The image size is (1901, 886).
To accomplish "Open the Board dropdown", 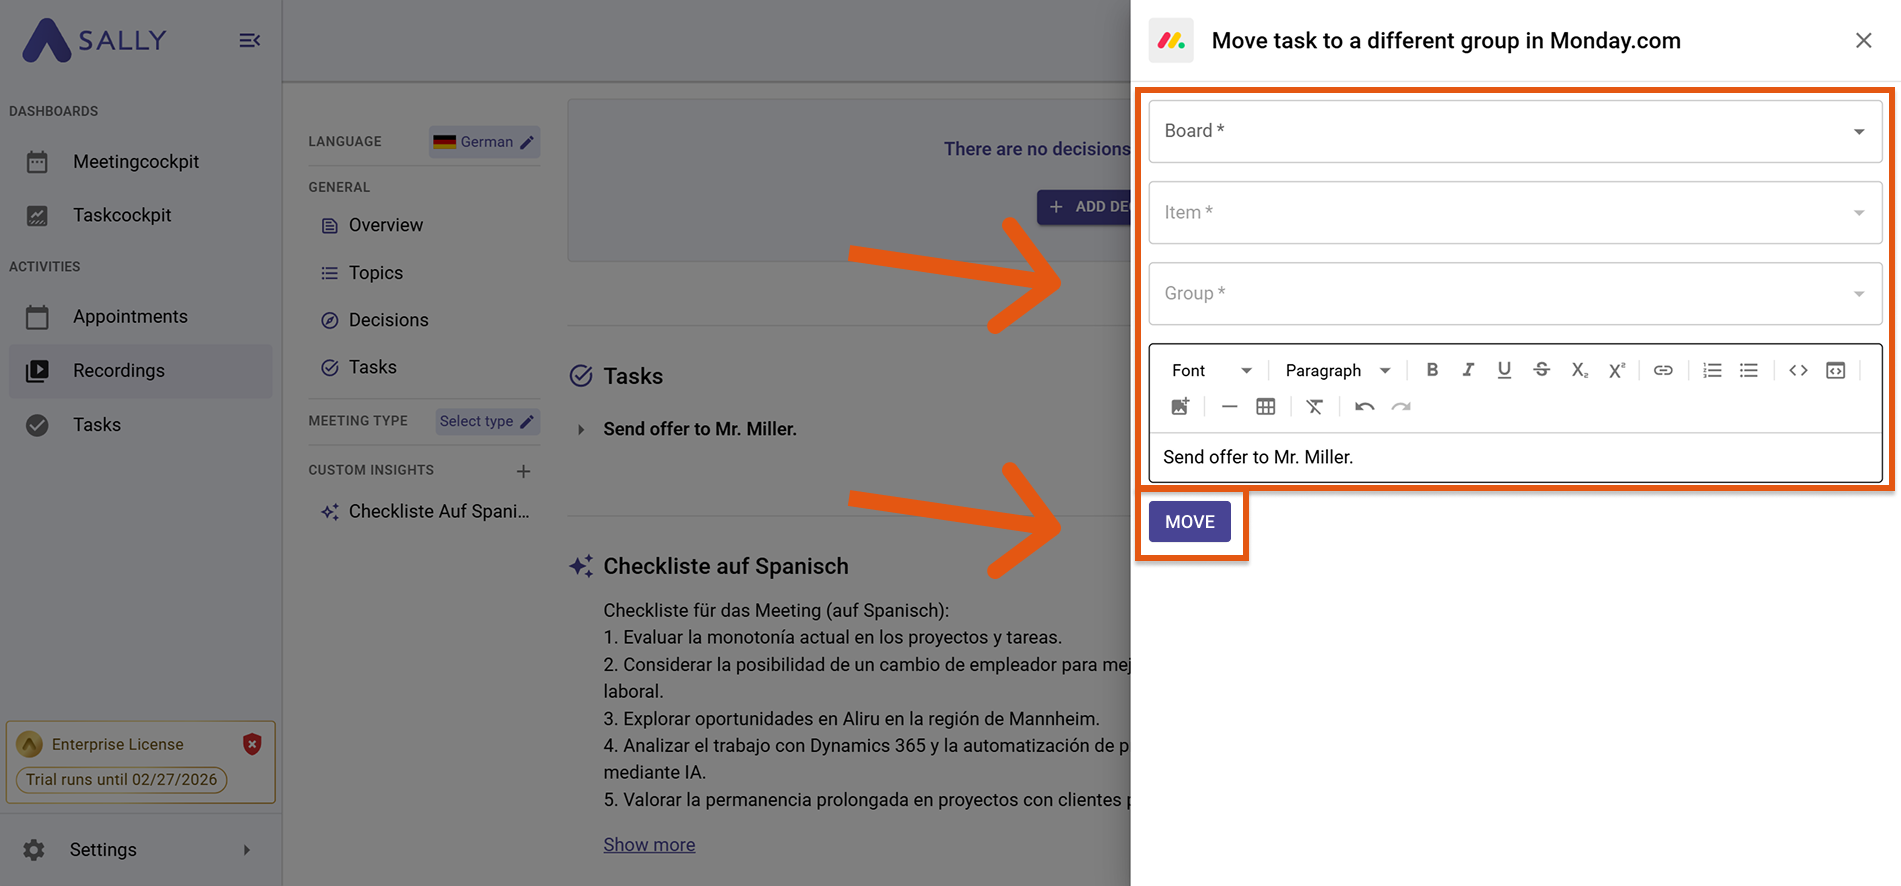I will click(1514, 131).
